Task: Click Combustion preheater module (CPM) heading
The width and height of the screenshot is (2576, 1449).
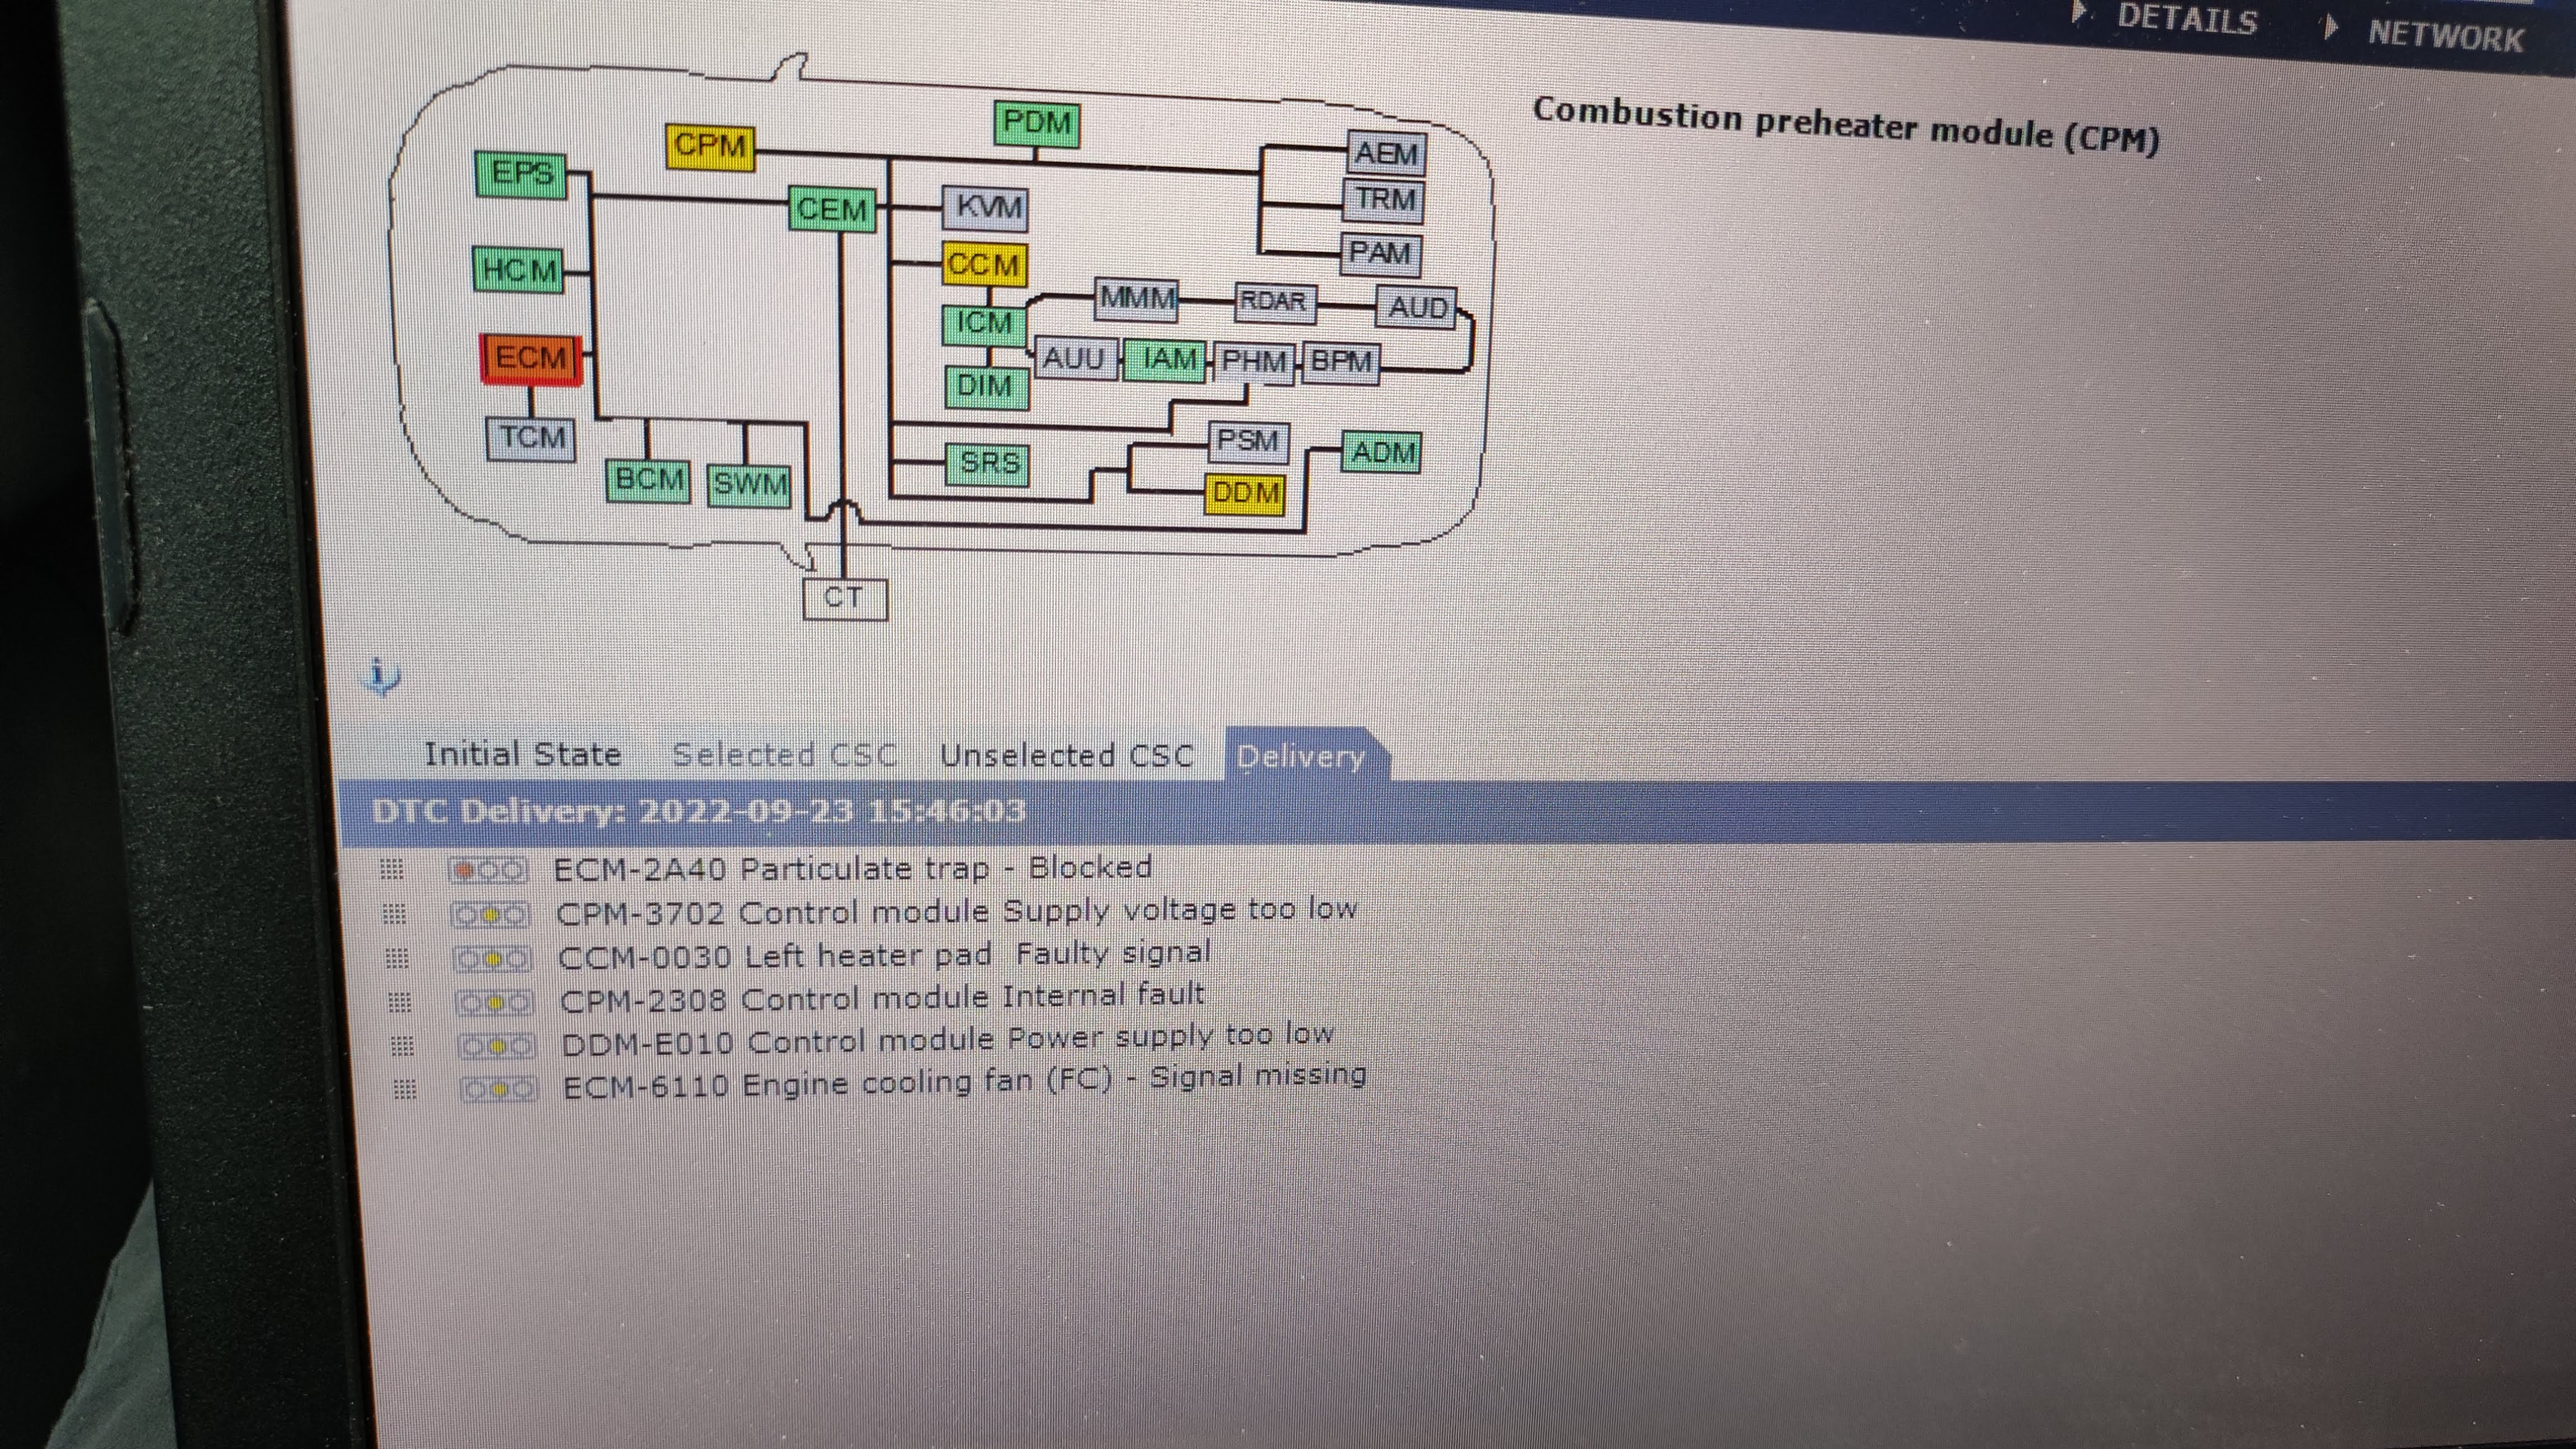Action: (x=1846, y=126)
